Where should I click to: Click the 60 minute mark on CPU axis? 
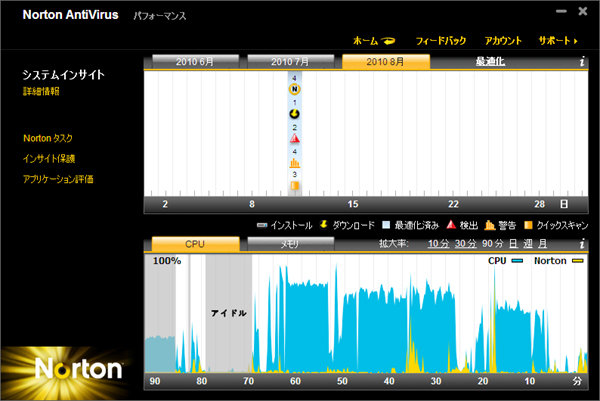click(x=295, y=381)
